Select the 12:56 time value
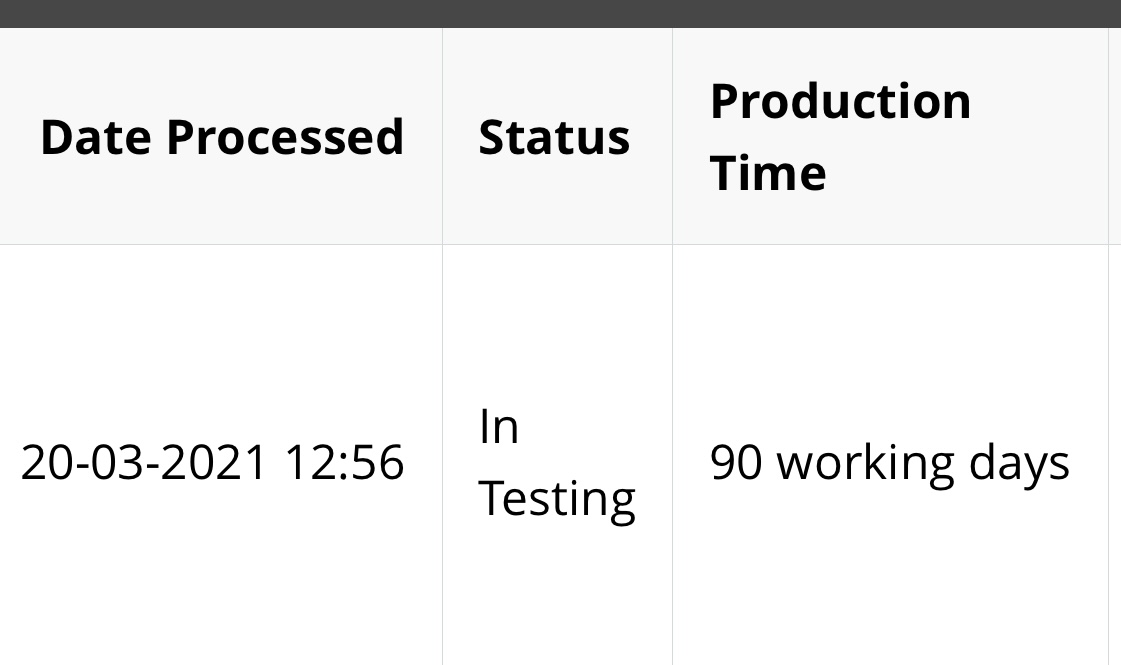 pos(345,462)
